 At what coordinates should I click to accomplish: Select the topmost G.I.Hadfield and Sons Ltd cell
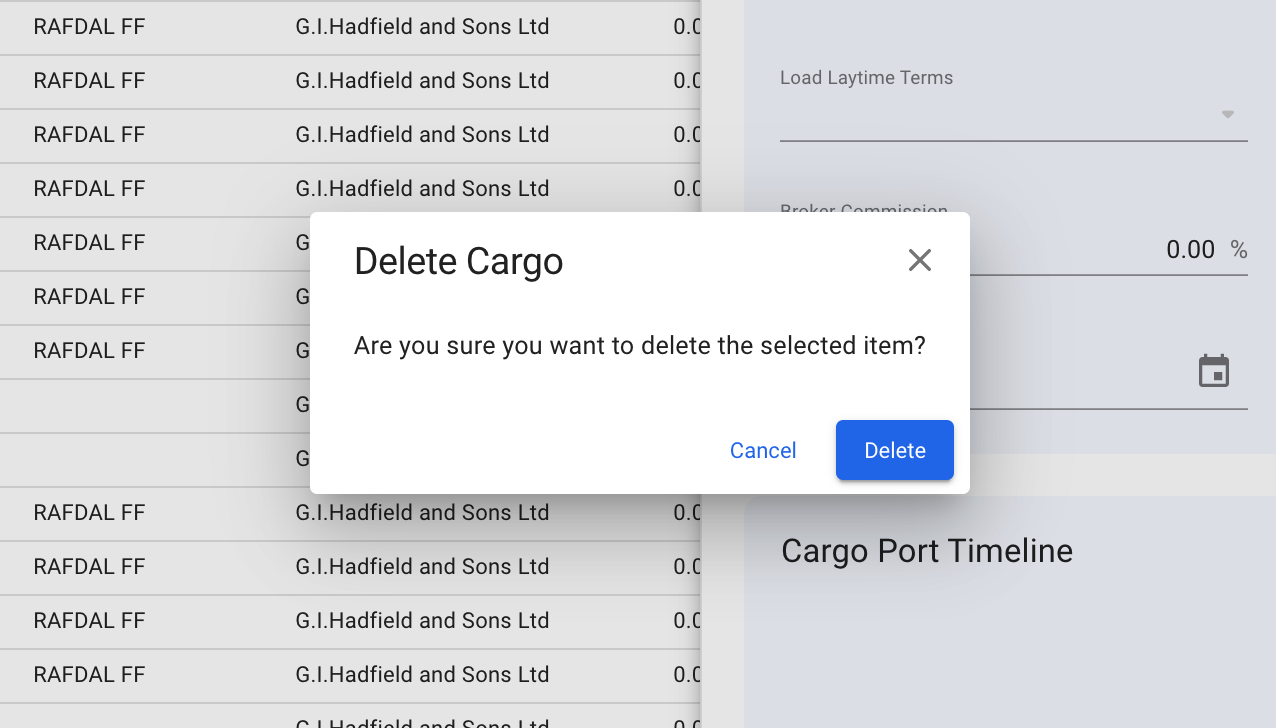(x=422, y=27)
